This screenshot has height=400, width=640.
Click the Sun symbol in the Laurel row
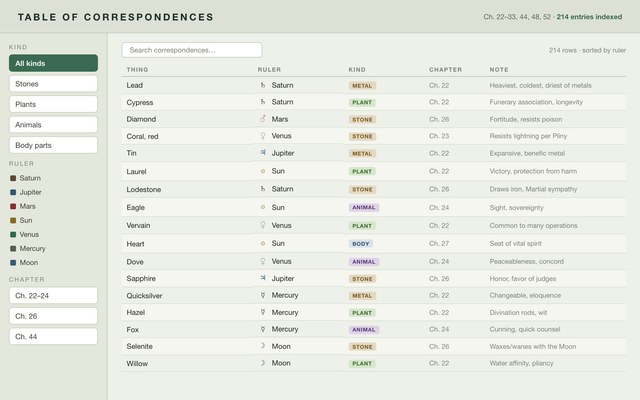(x=263, y=171)
